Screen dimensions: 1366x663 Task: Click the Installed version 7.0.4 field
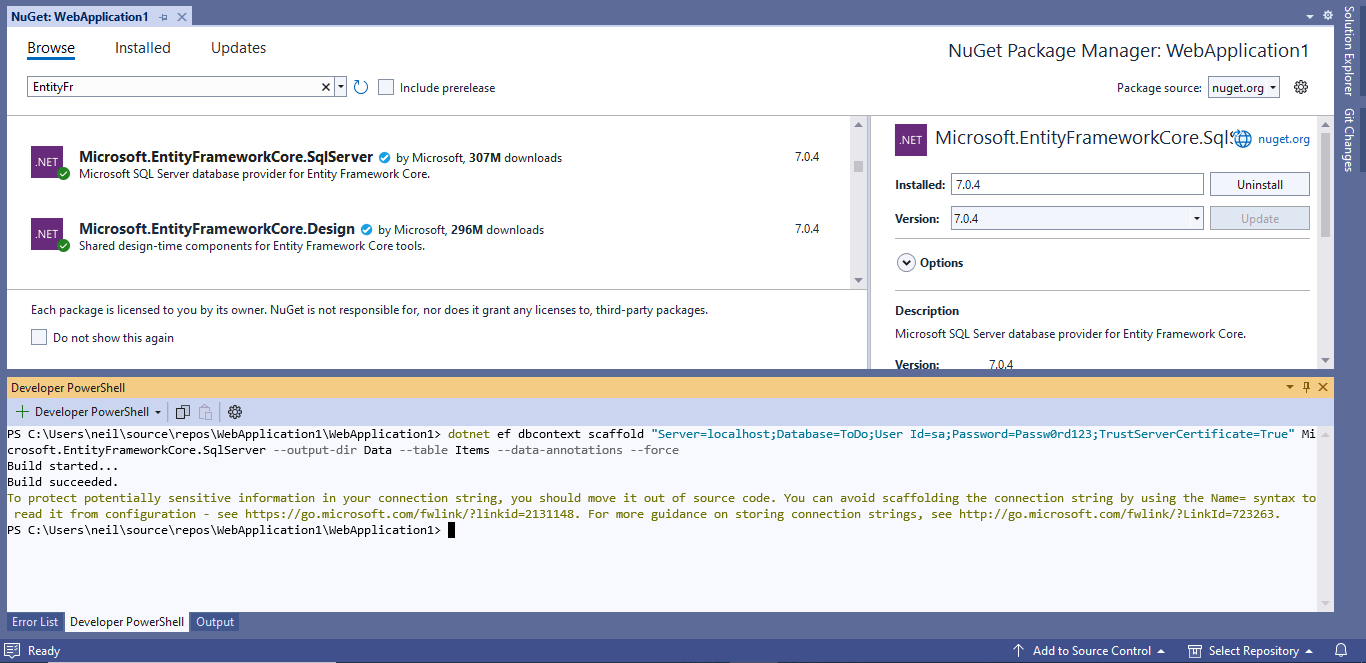1076,184
